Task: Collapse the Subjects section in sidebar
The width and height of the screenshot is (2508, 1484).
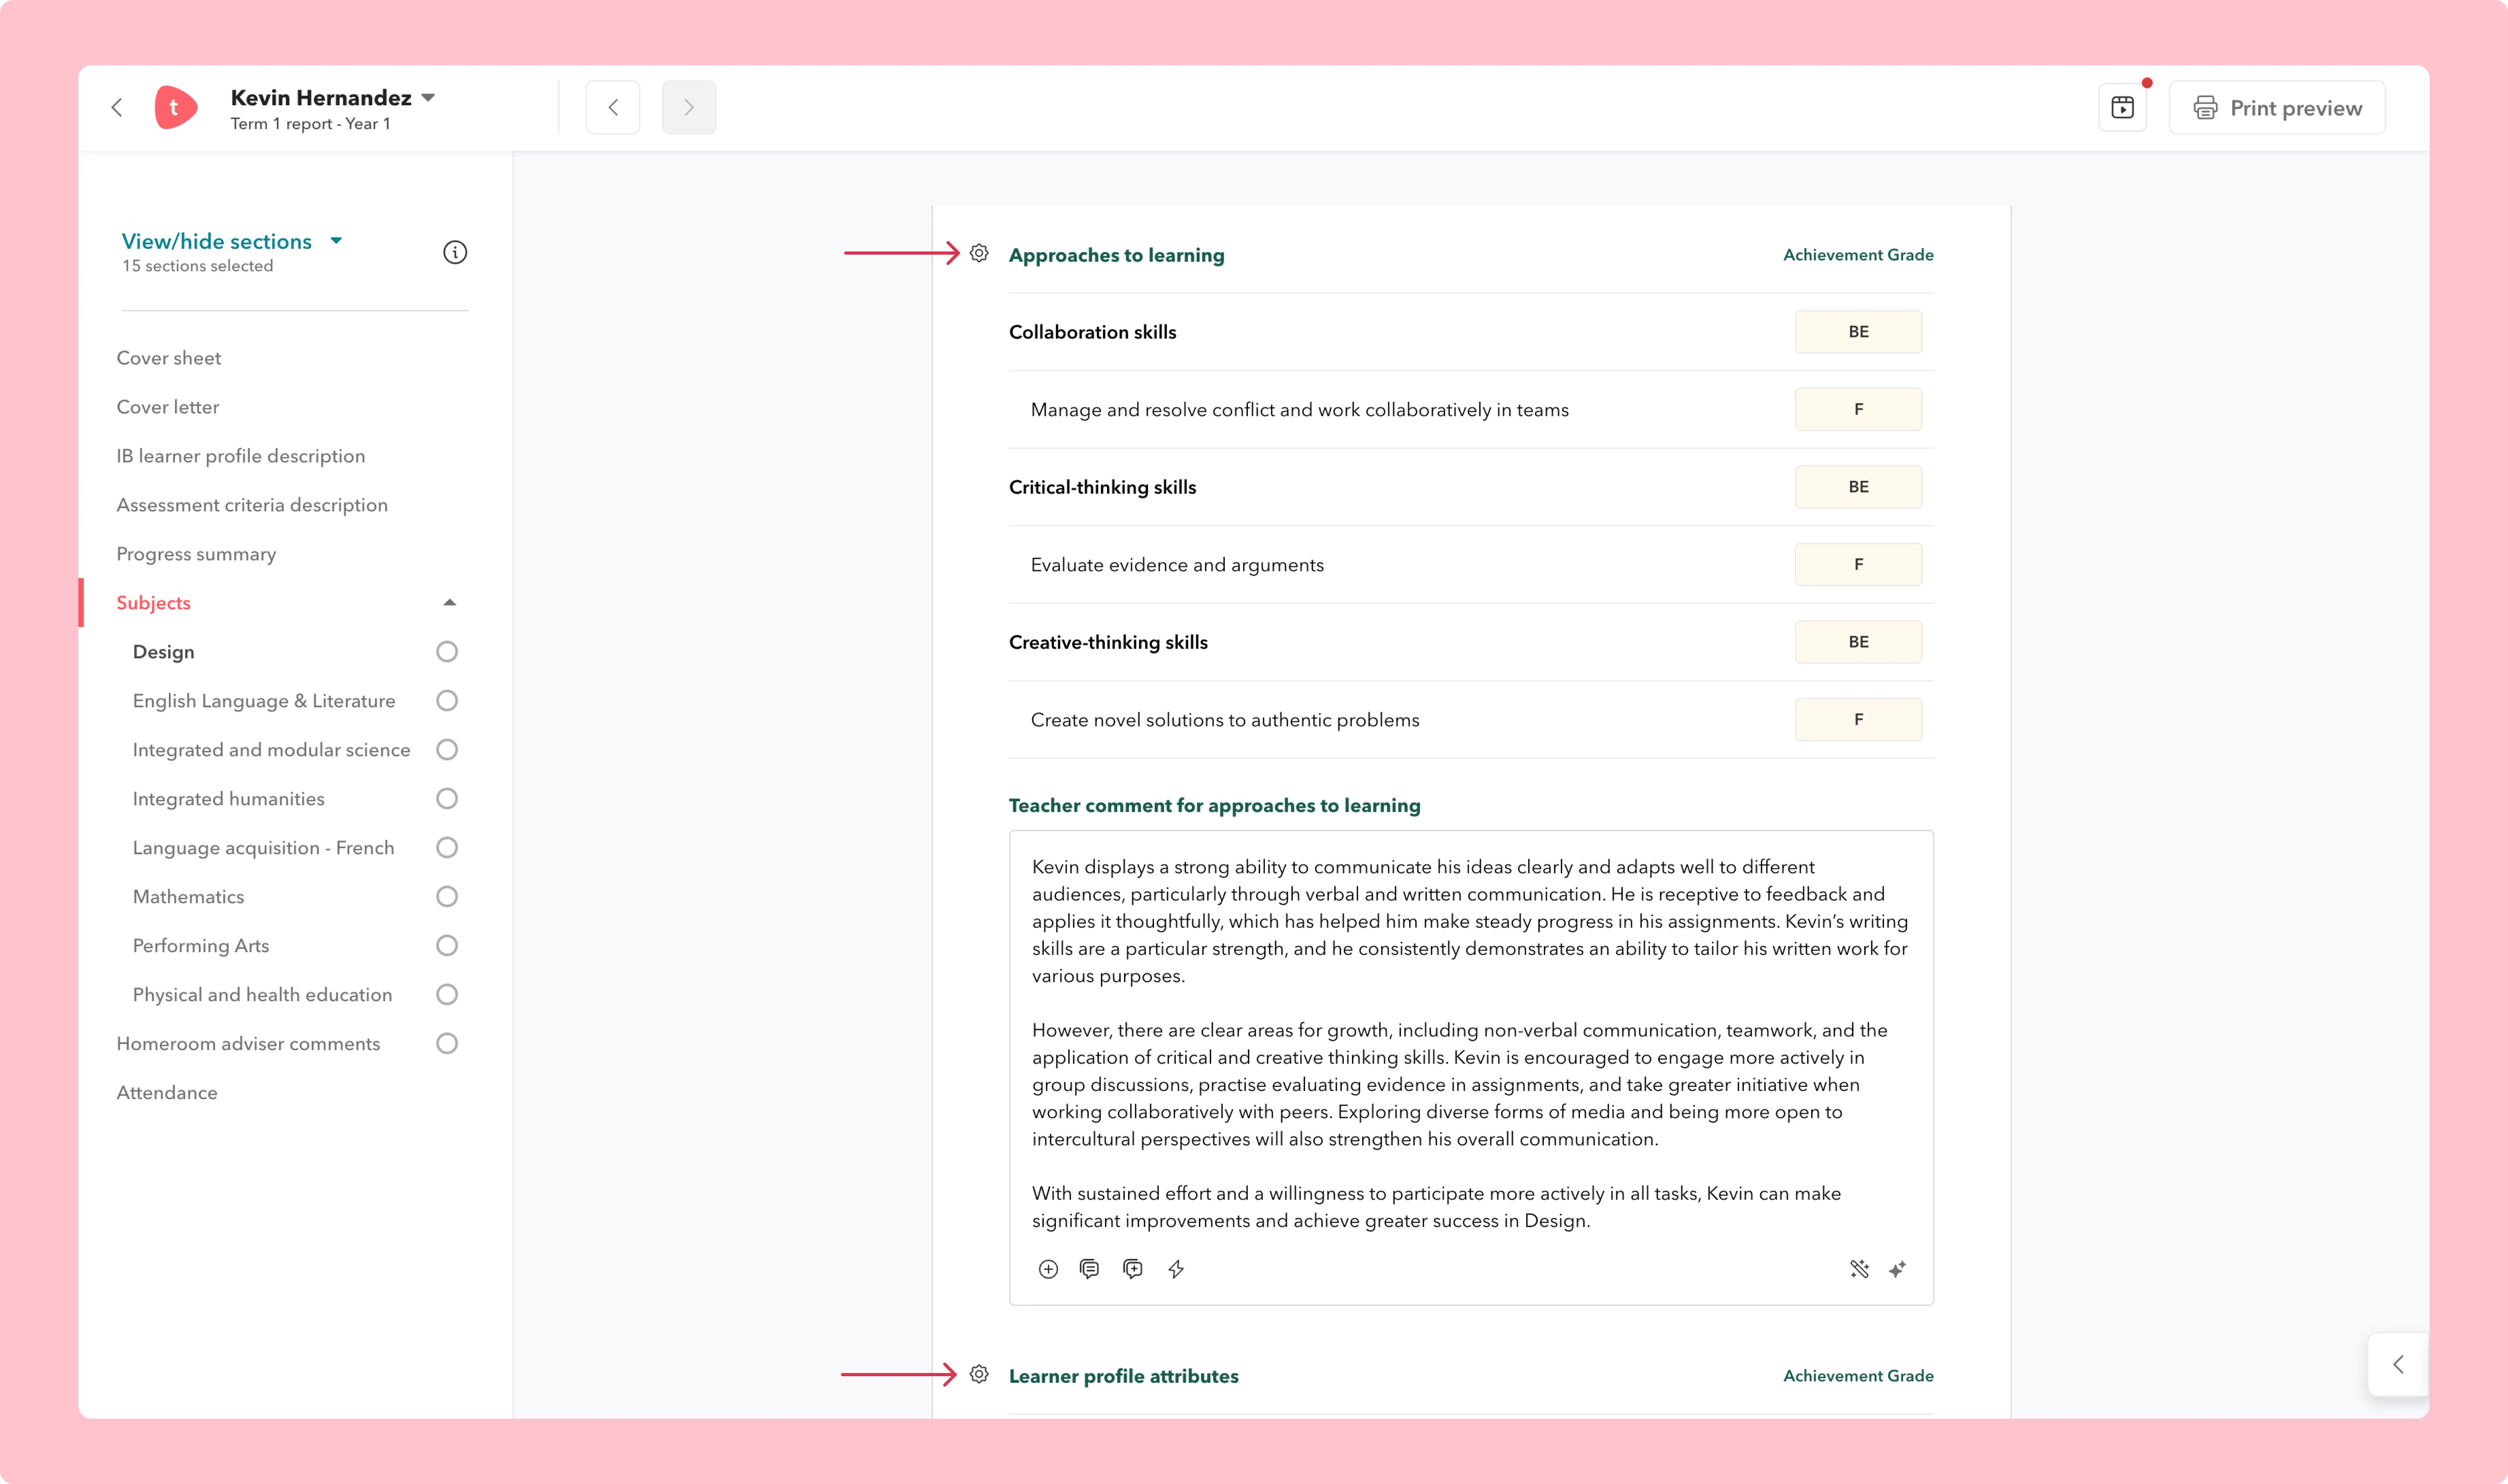Action: coord(449,603)
